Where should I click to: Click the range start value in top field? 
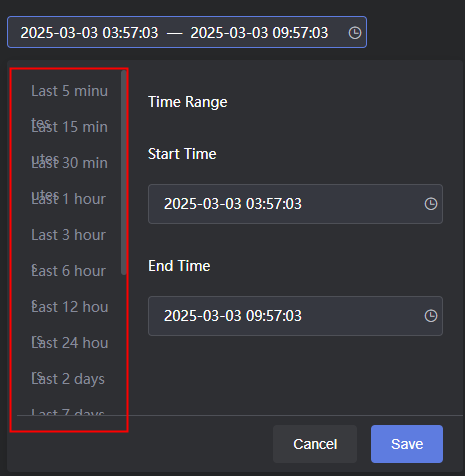click(x=89, y=33)
